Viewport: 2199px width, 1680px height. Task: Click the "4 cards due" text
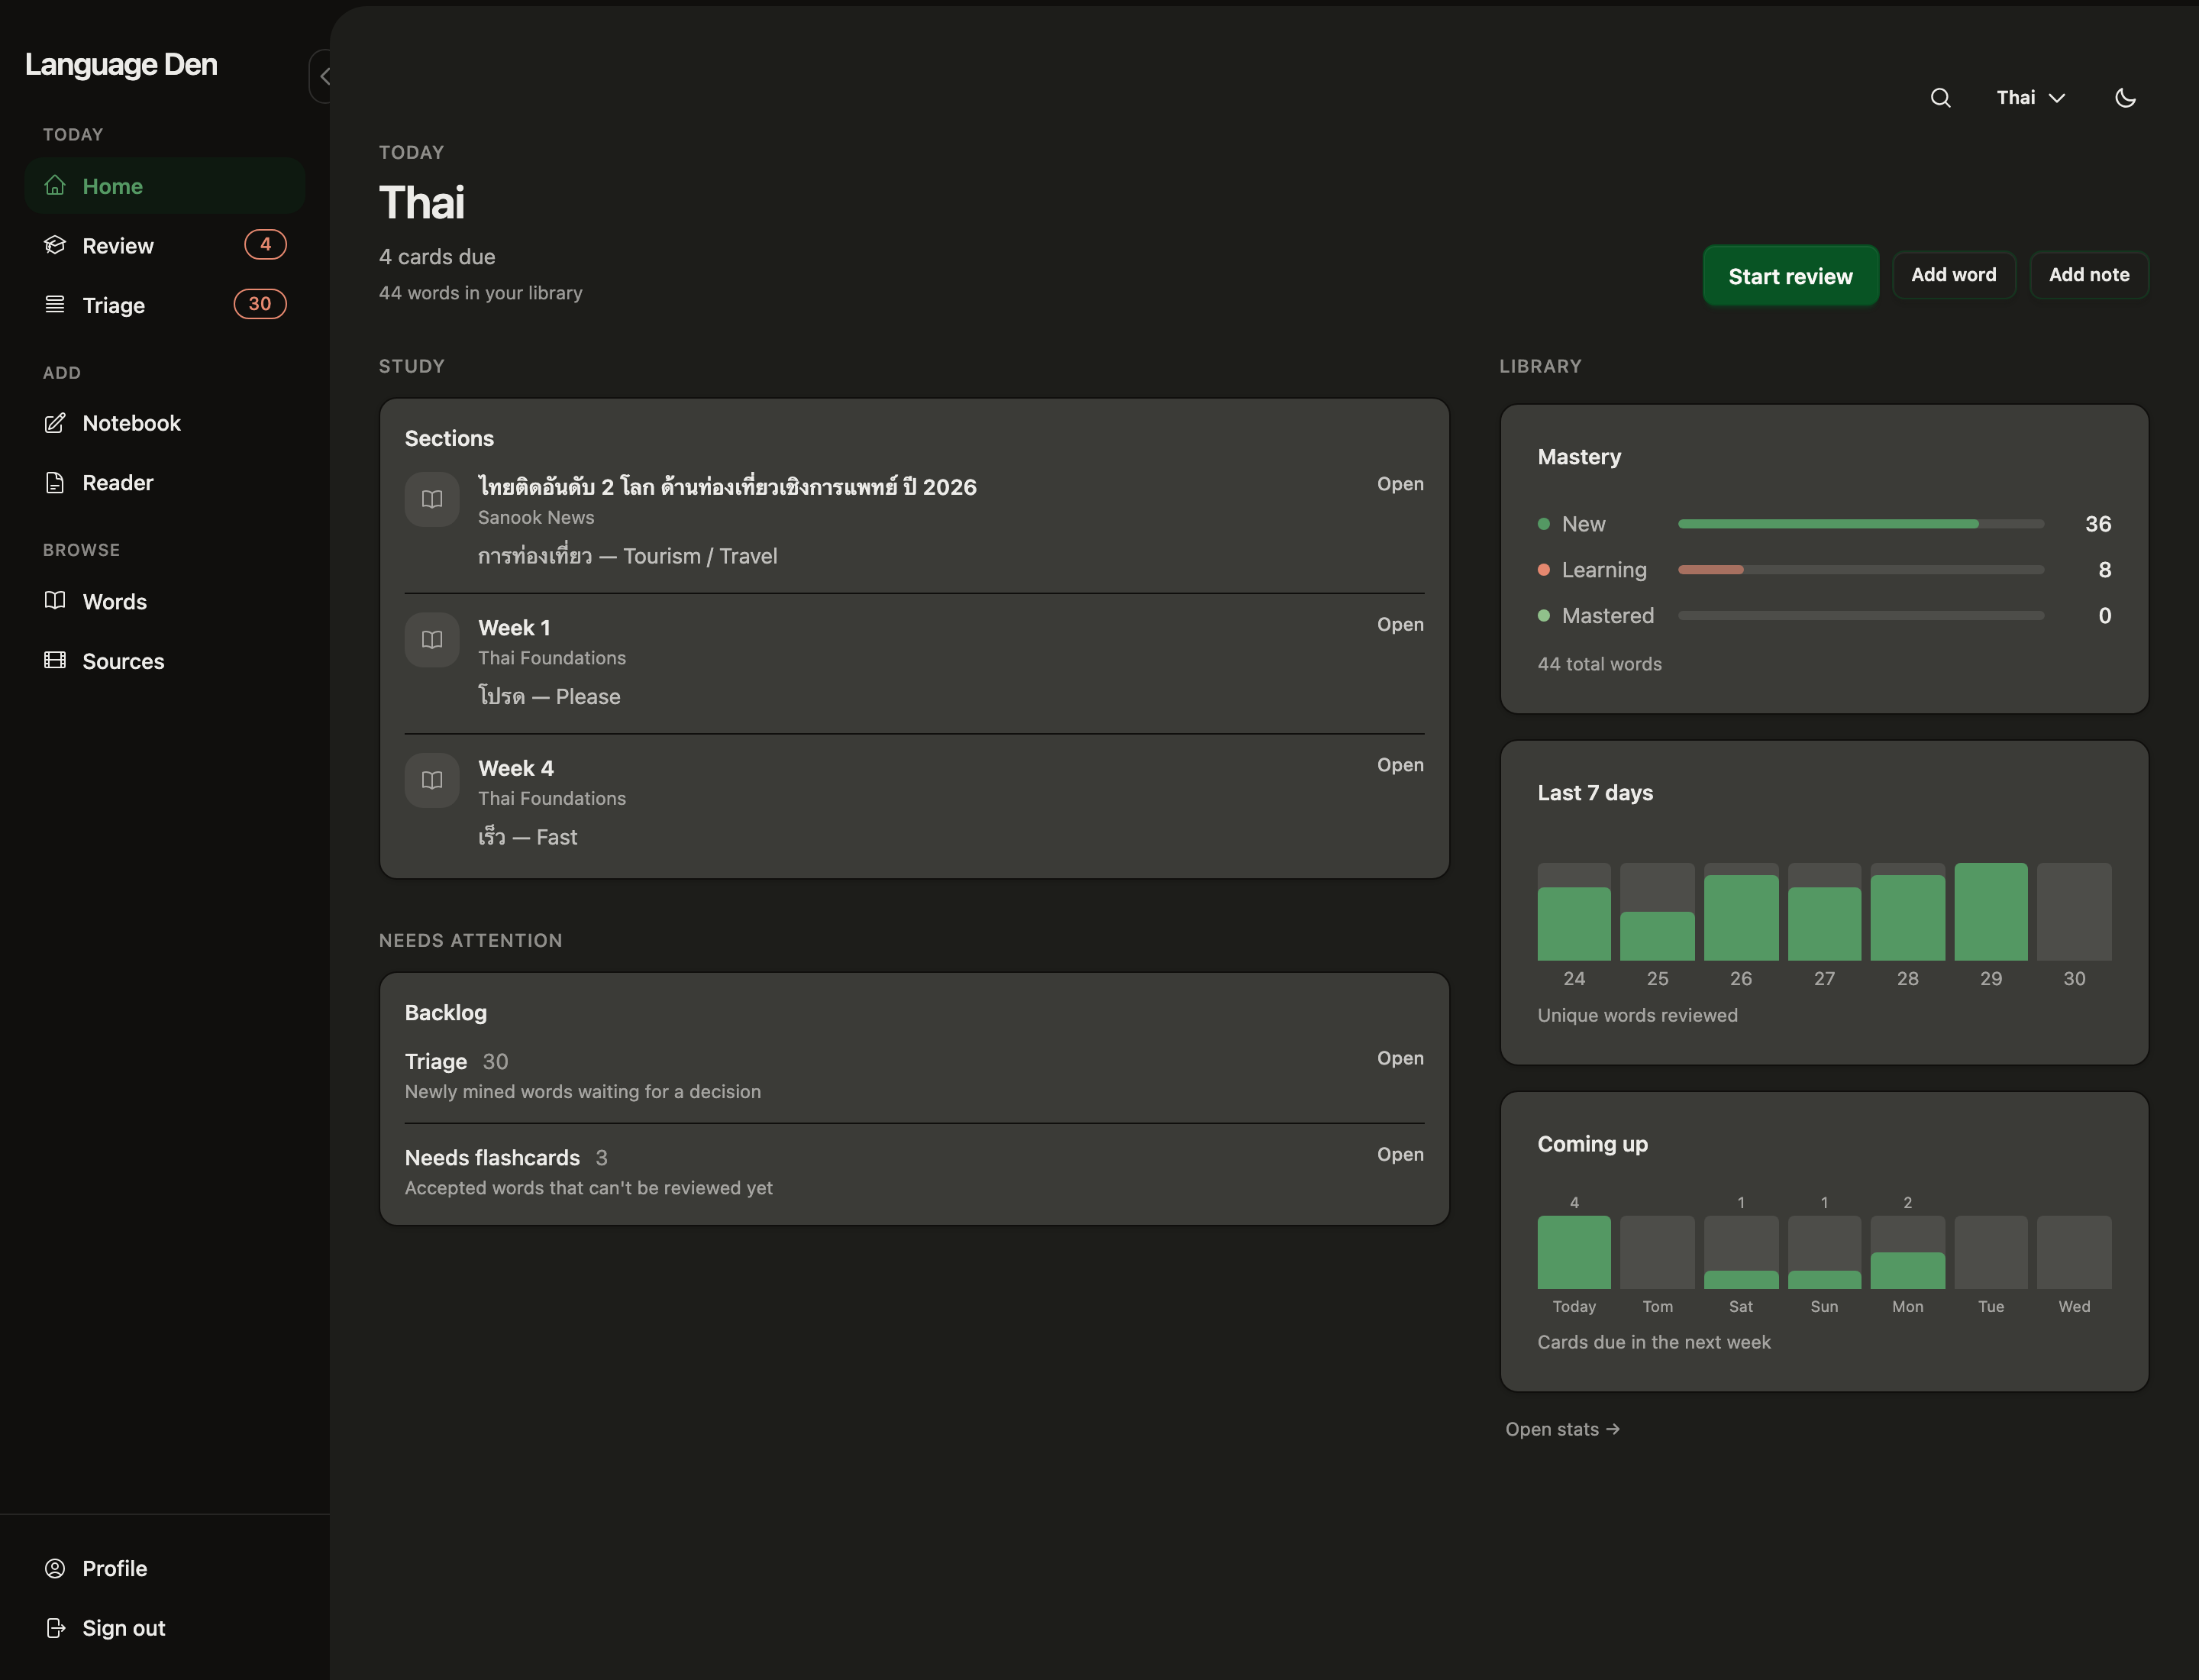click(437, 257)
